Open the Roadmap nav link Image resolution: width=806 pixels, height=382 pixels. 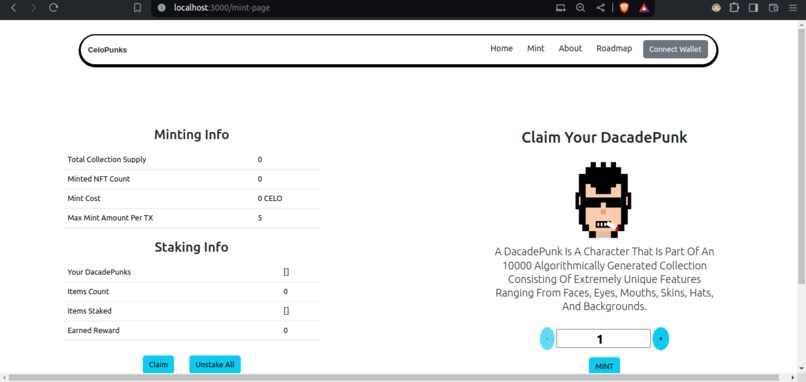[614, 48]
